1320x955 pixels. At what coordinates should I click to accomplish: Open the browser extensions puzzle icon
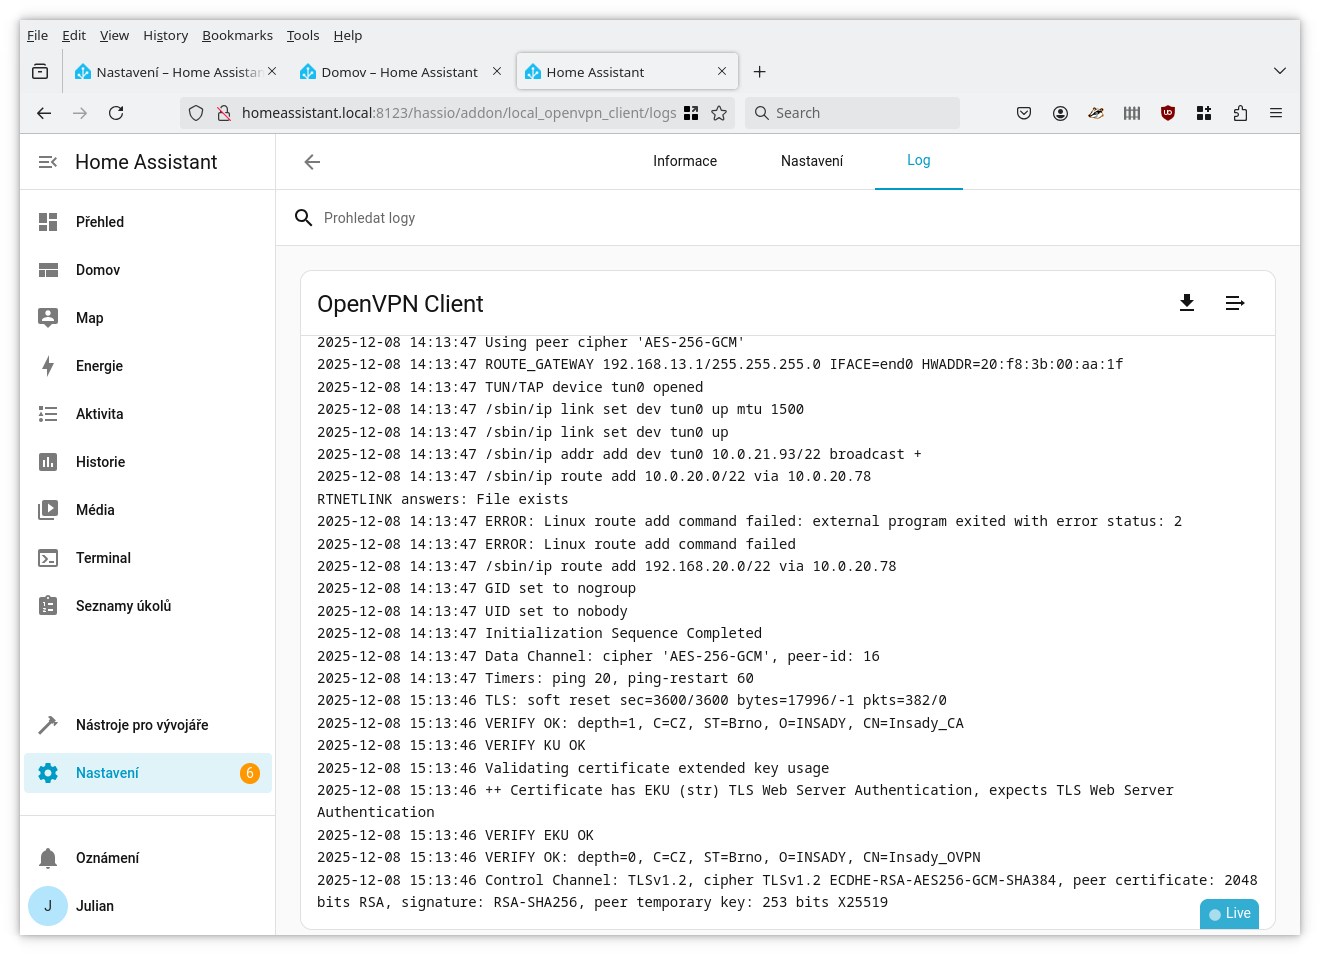pyautogui.click(x=1240, y=113)
